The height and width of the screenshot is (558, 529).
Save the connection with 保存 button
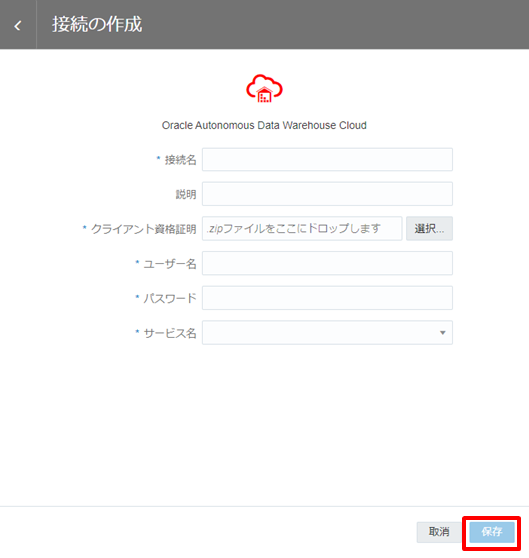(492, 532)
